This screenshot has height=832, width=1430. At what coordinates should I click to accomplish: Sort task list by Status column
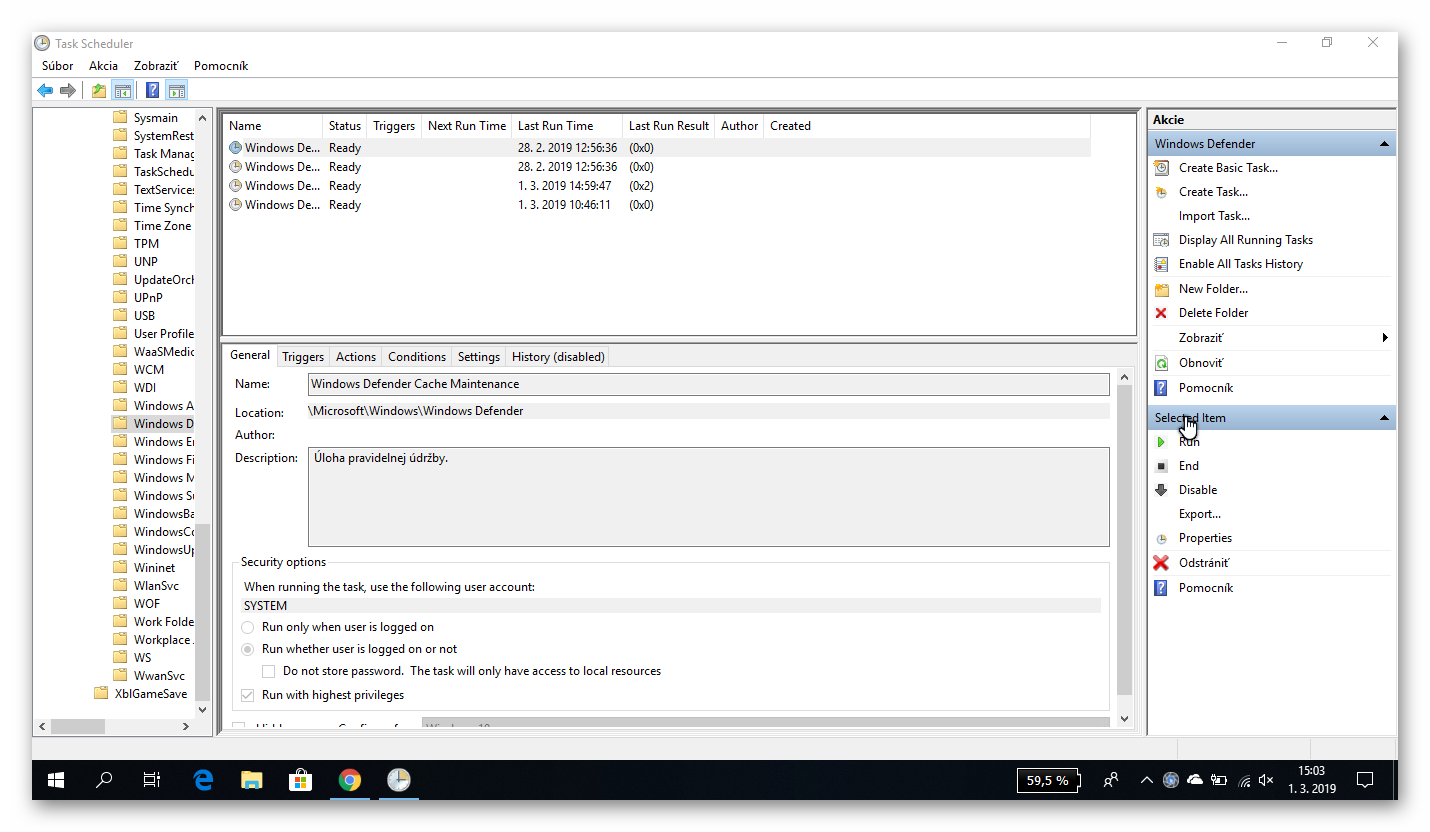(x=345, y=126)
